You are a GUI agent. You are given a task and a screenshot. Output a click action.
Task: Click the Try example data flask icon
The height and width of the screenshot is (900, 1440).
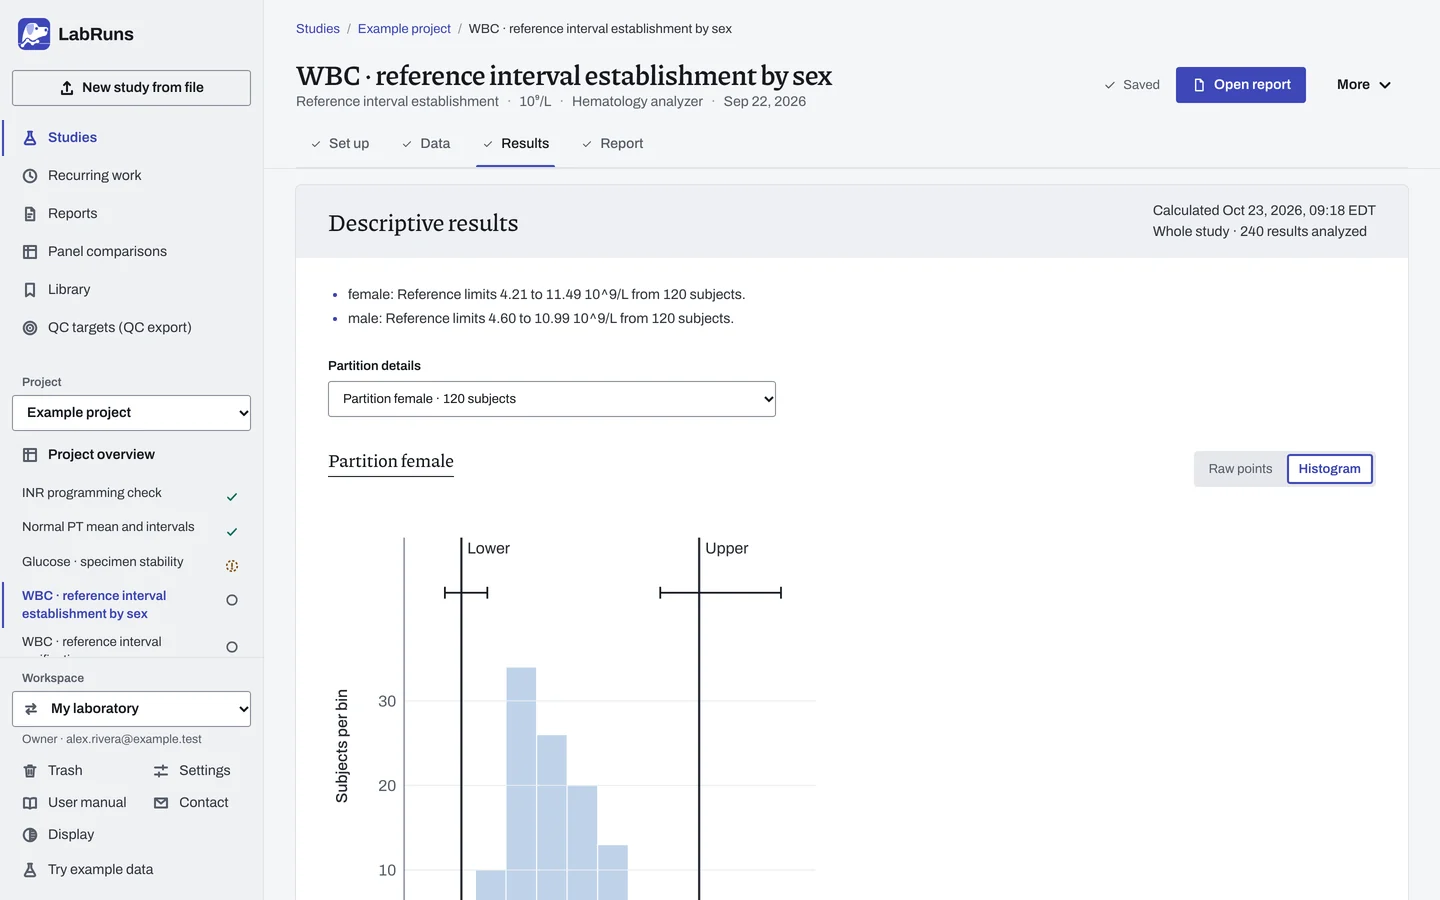[x=30, y=870]
